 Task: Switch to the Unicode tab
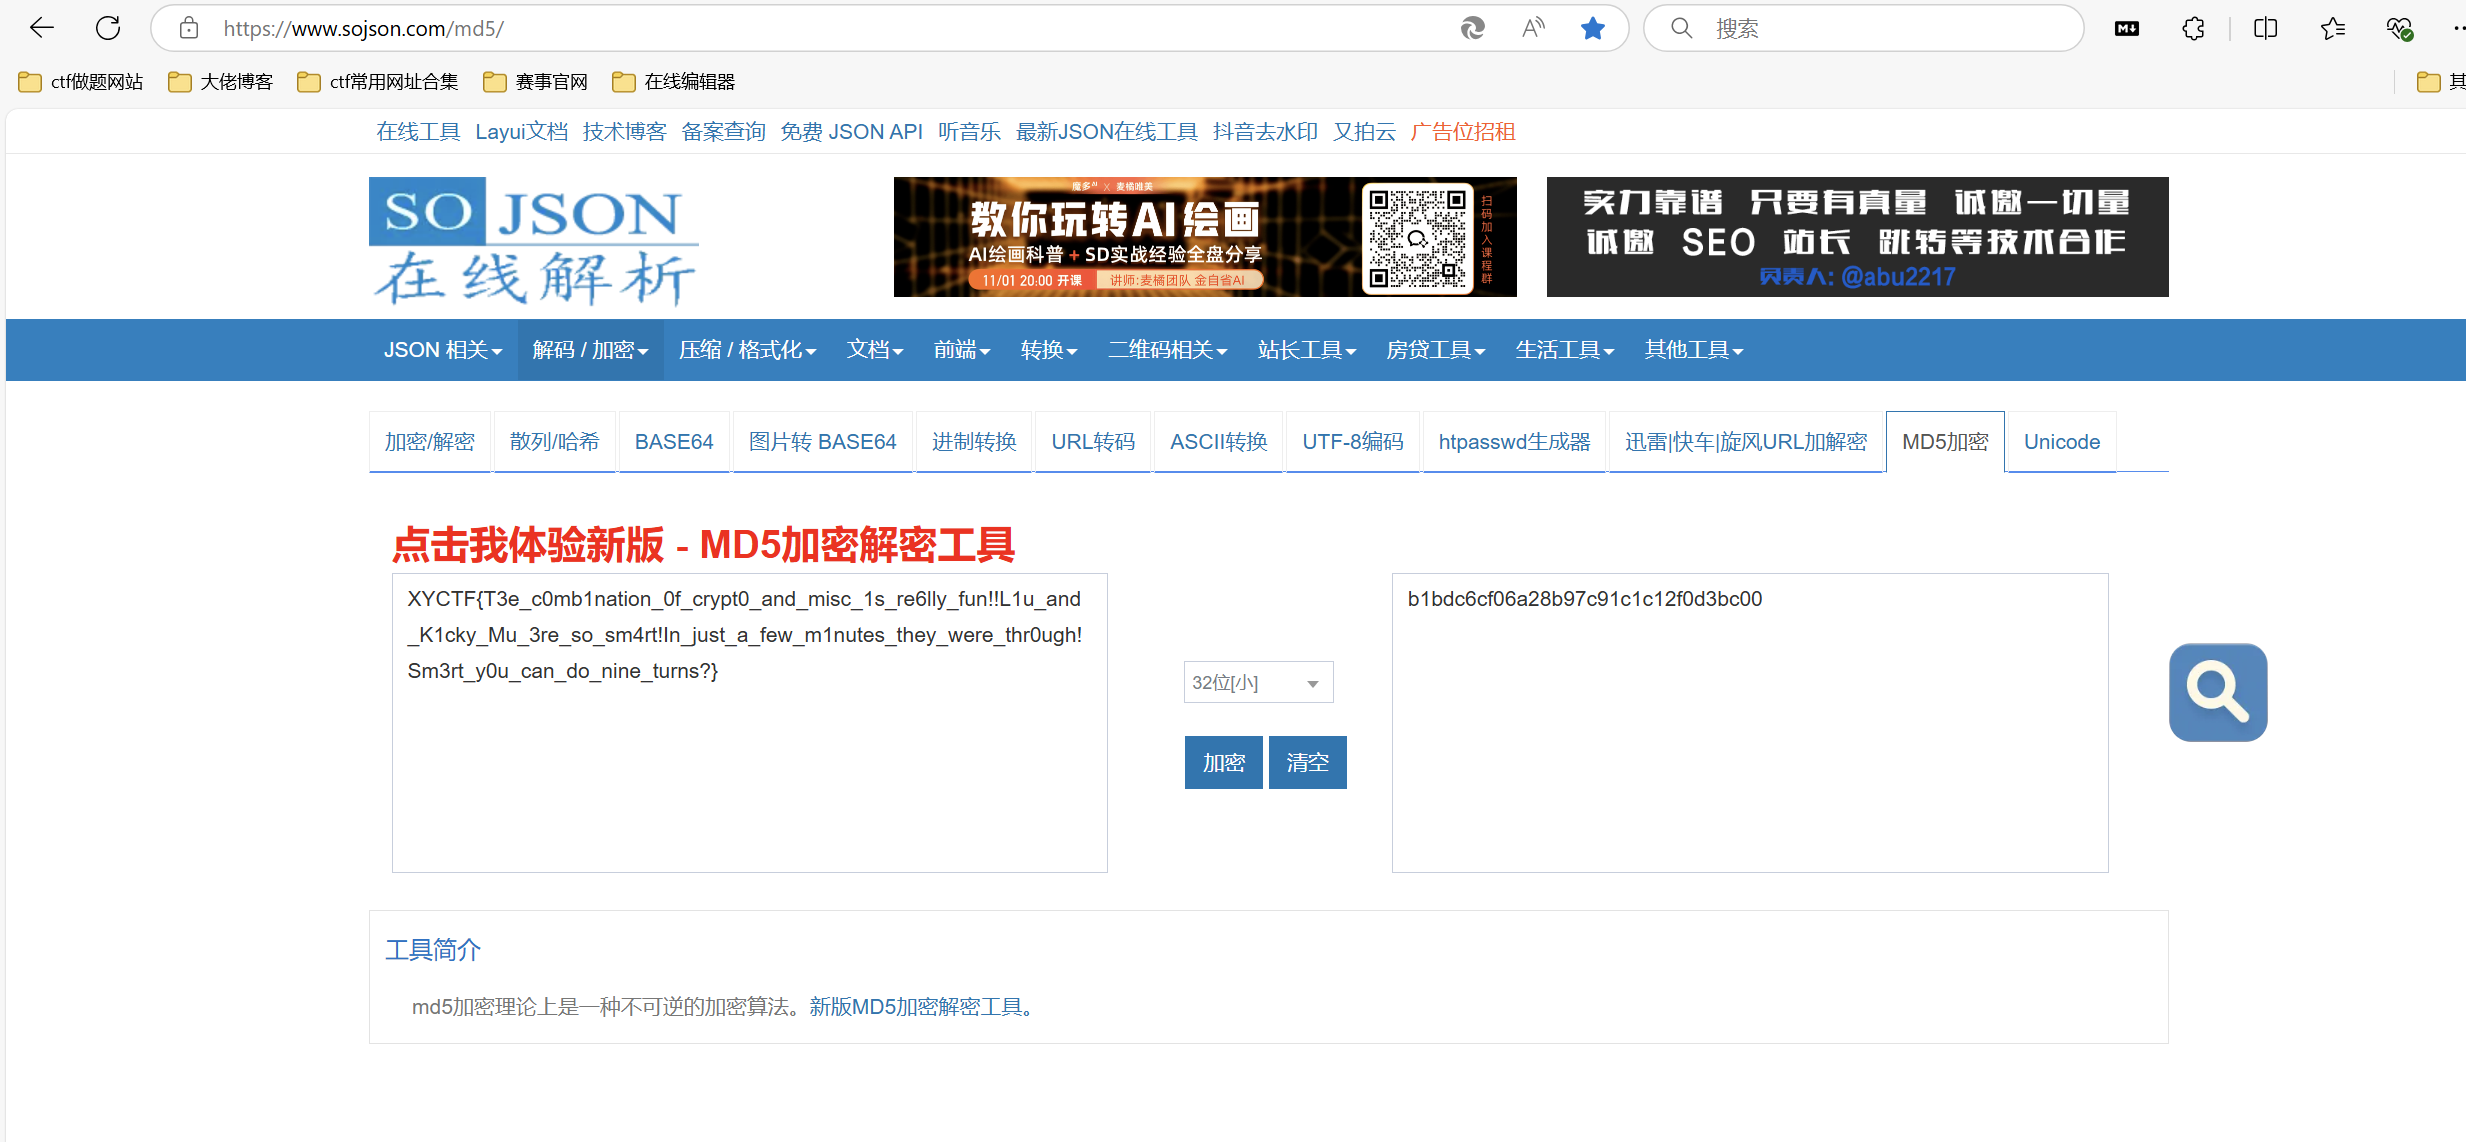(x=2062, y=441)
